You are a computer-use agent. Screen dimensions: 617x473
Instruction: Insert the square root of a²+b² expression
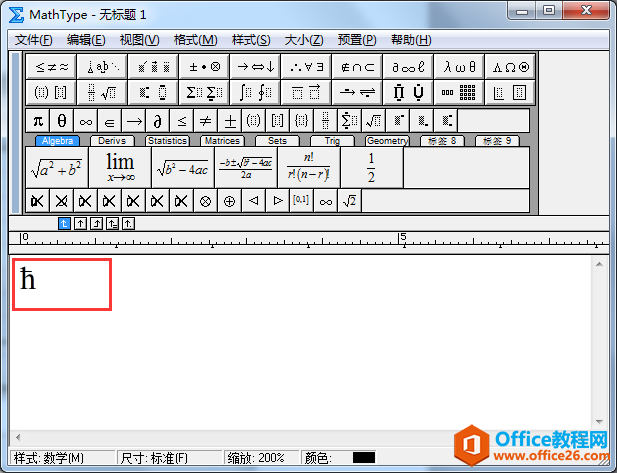coord(57,168)
